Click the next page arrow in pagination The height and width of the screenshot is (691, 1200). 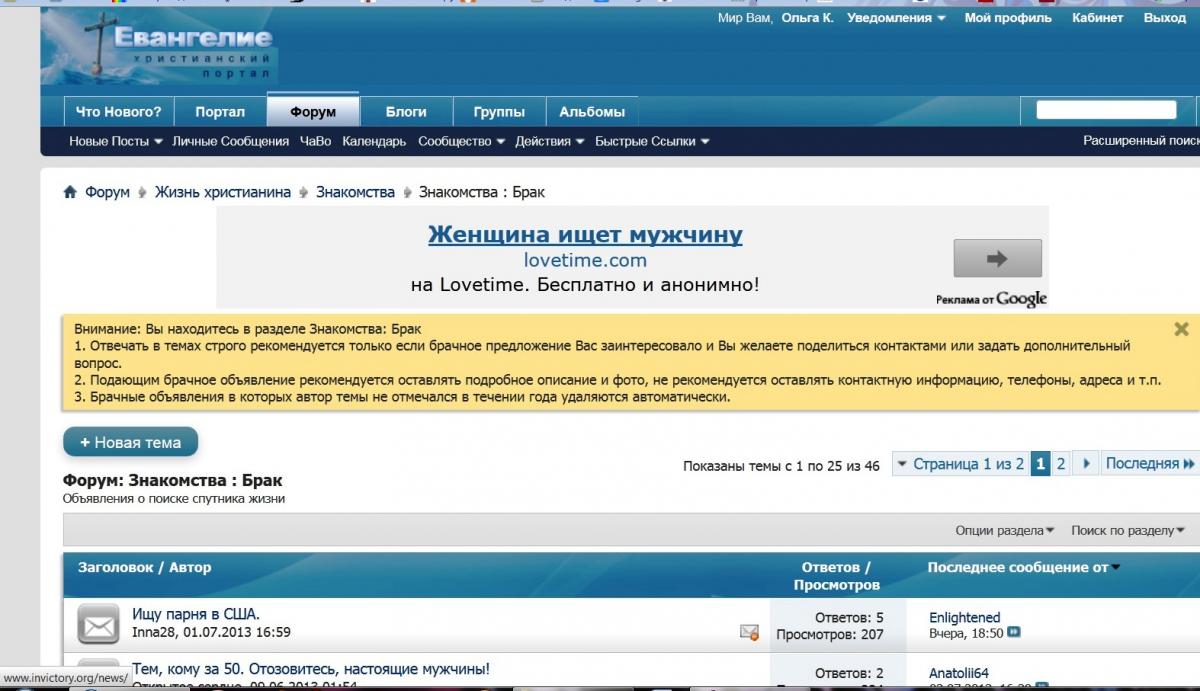click(1086, 463)
